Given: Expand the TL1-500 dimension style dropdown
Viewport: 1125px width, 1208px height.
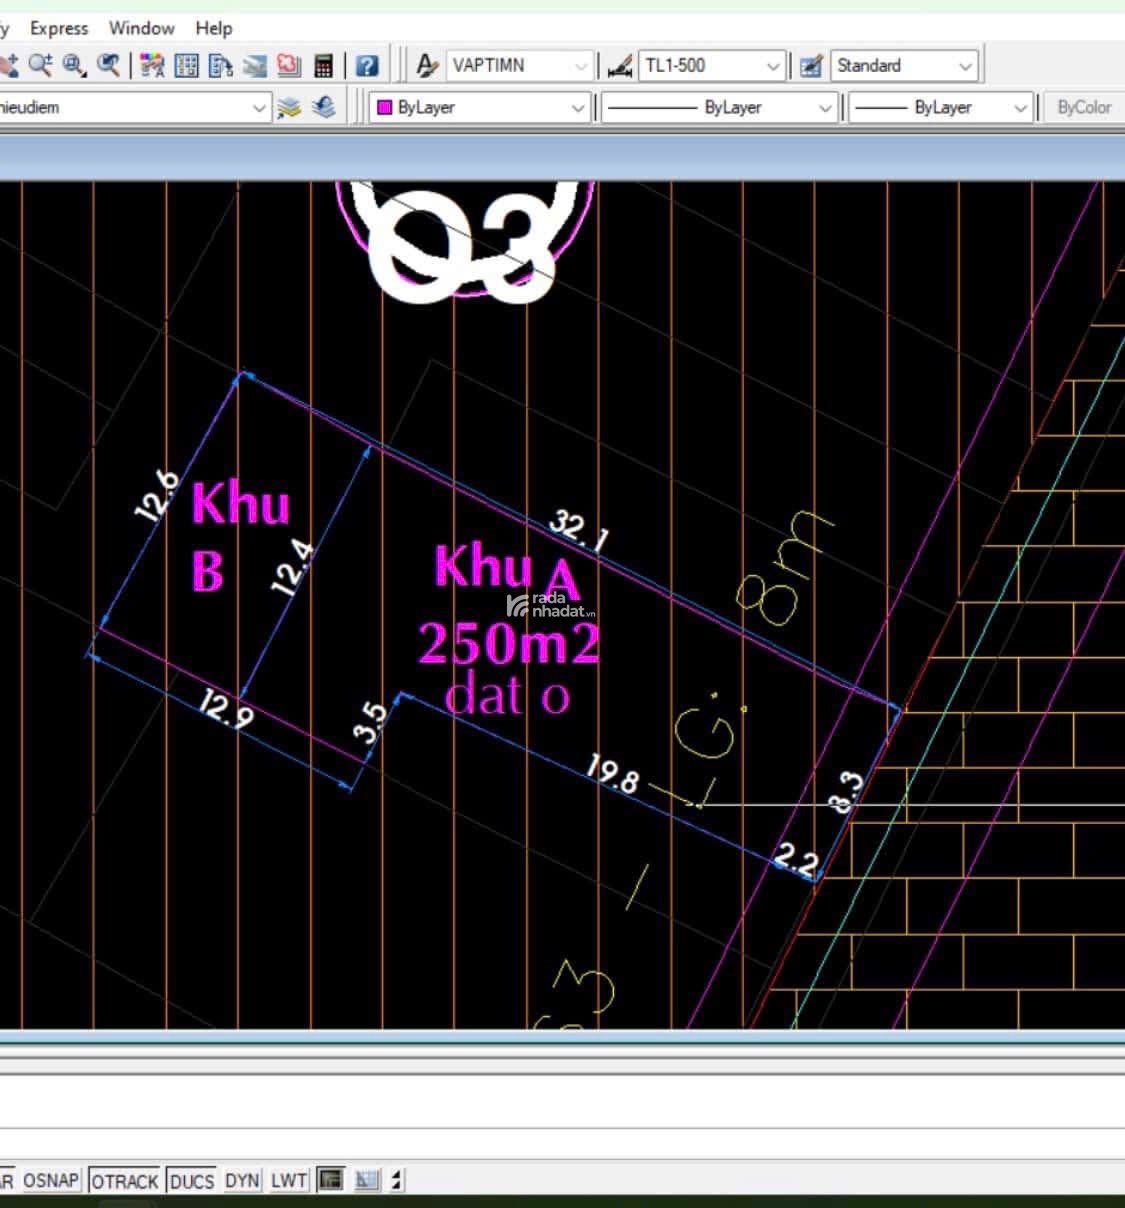Looking at the screenshot, I should tap(772, 66).
